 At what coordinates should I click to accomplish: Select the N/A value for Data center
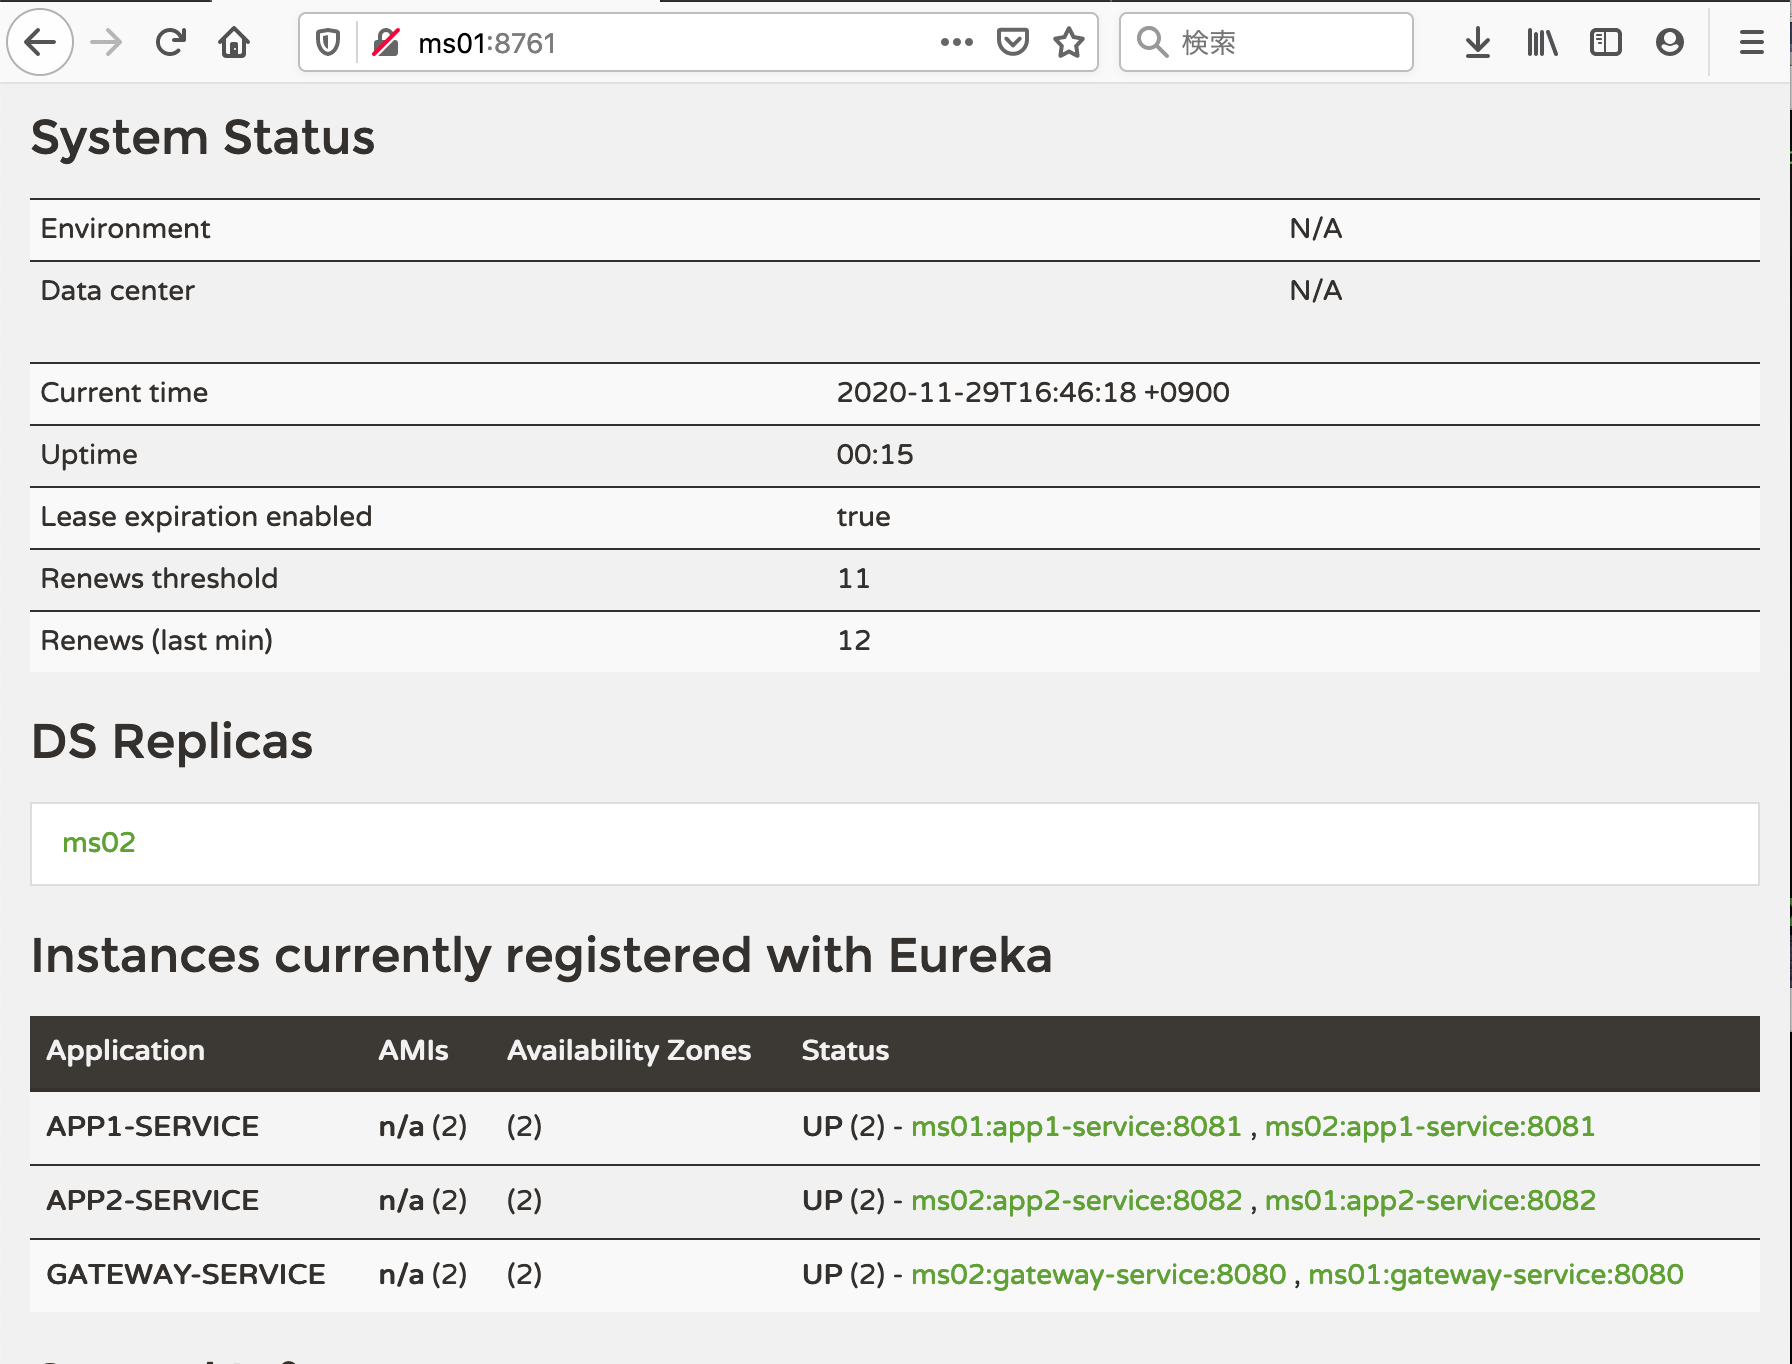click(x=1316, y=290)
